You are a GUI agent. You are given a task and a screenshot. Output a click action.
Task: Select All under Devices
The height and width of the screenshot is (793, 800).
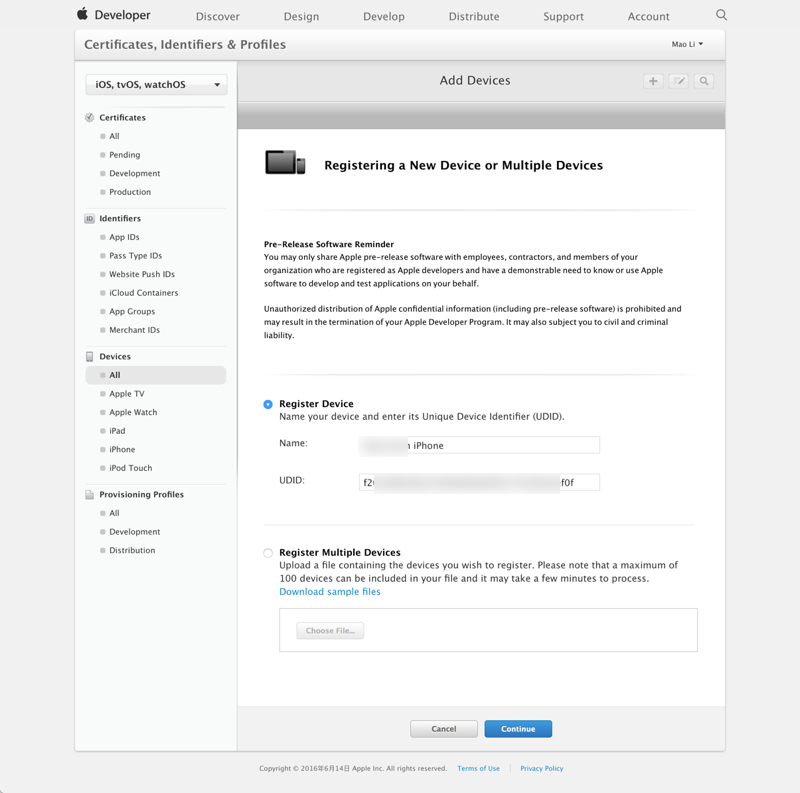click(x=156, y=375)
